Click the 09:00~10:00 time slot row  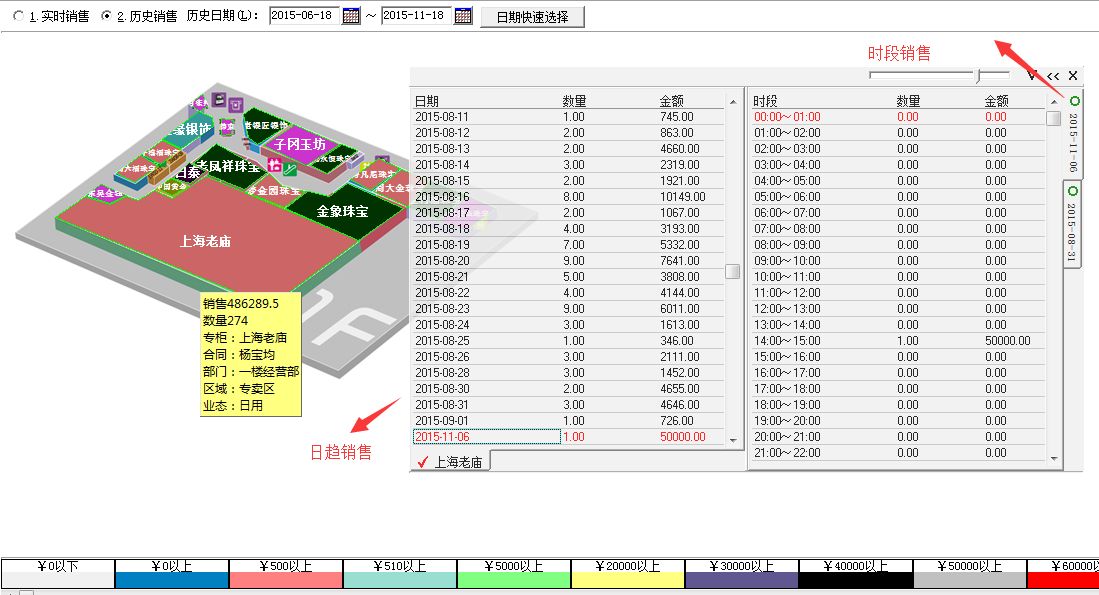pyautogui.click(x=898, y=261)
